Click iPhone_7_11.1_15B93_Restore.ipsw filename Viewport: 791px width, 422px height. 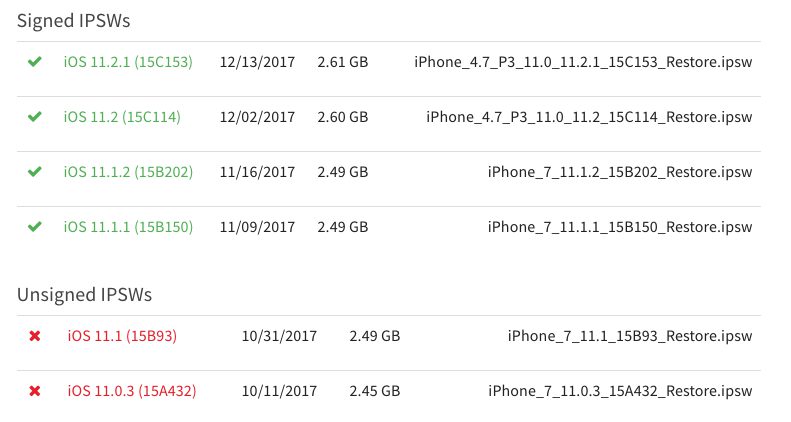(x=631, y=336)
